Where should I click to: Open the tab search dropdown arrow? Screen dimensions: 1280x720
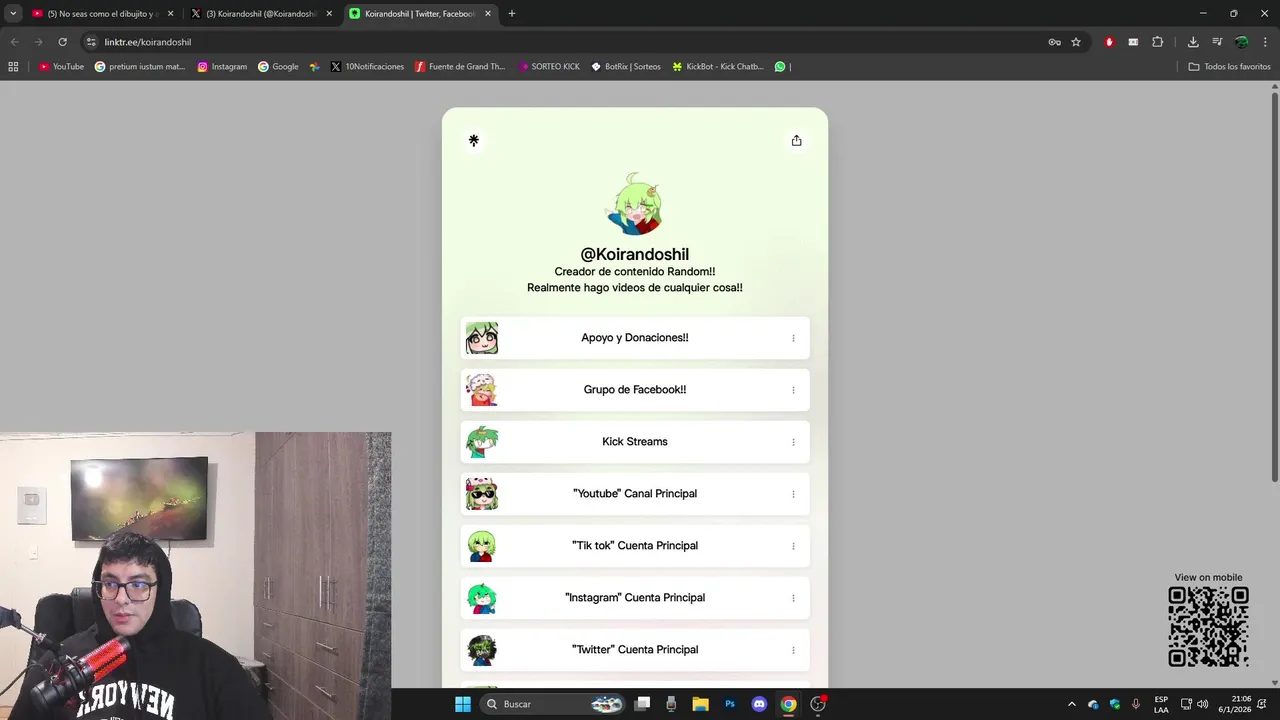click(x=13, y=14)
